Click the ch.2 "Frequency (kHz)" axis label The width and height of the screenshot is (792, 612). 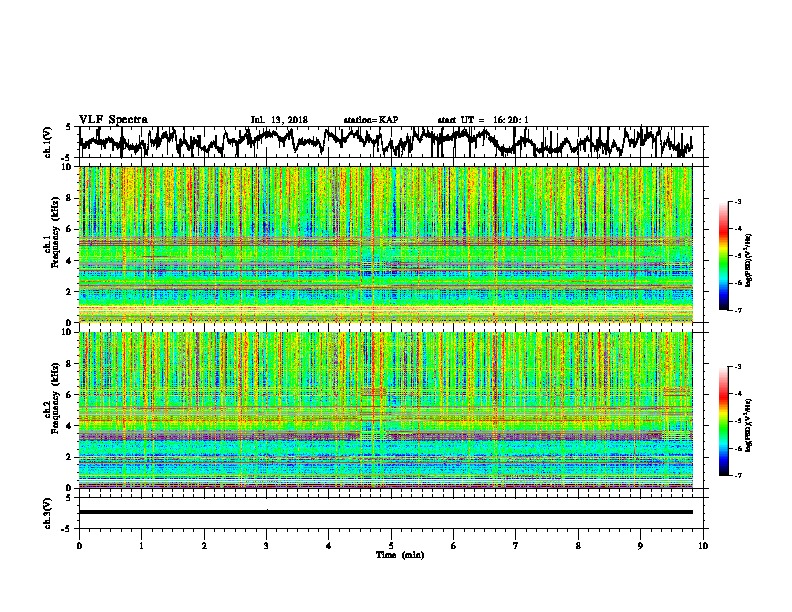pos(55,399)
